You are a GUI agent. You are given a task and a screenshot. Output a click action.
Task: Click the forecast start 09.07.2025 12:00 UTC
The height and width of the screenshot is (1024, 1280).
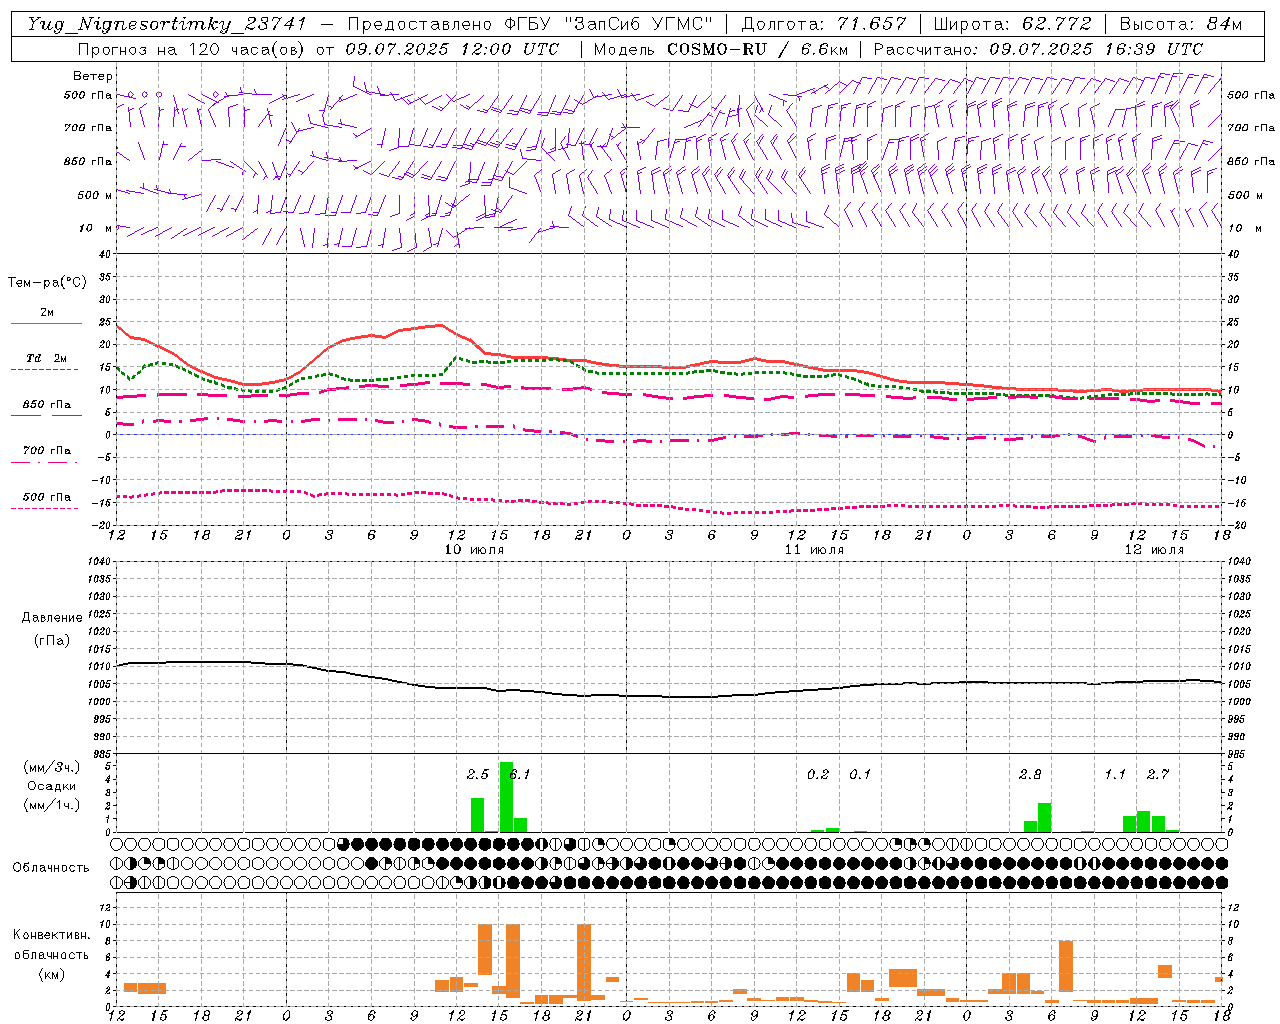(x=452, y=49)
